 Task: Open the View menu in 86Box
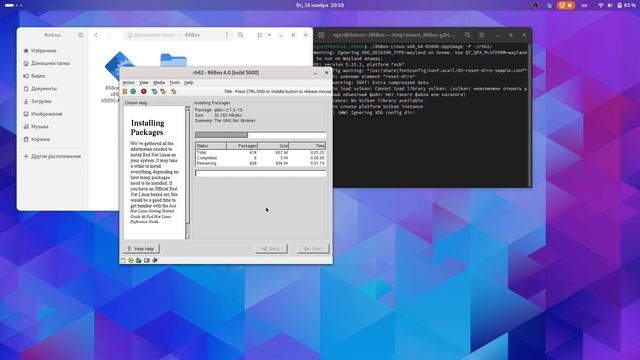pyautogui.click(x=144, y=82)
